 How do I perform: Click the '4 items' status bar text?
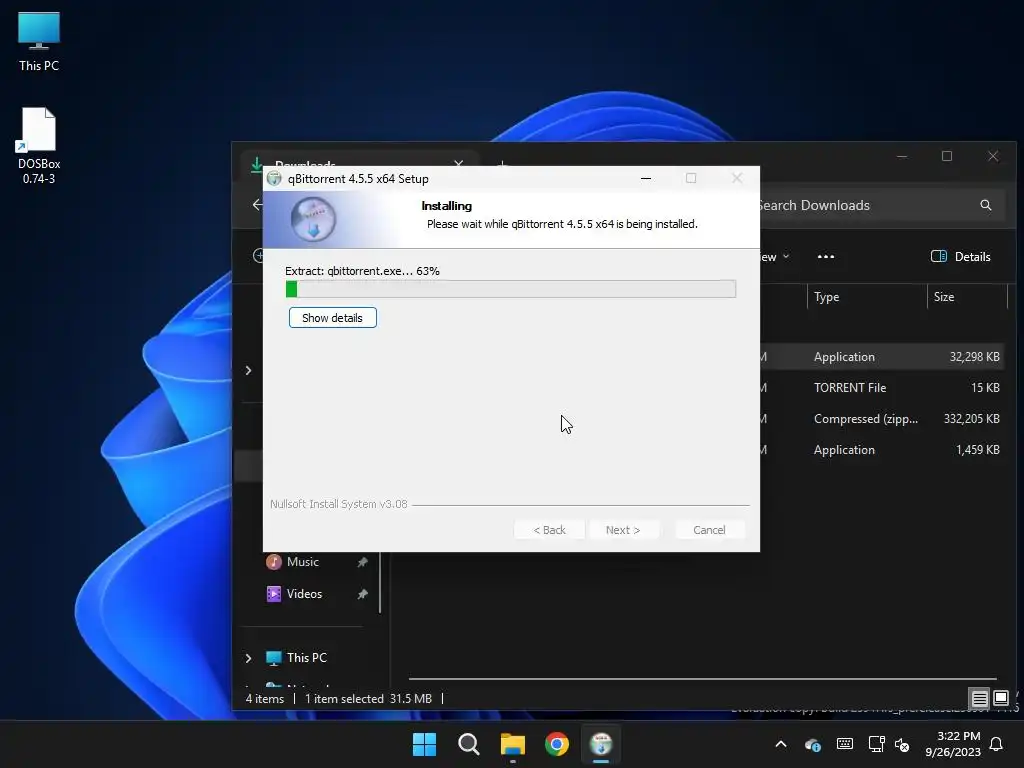click(x=264, y=699)
